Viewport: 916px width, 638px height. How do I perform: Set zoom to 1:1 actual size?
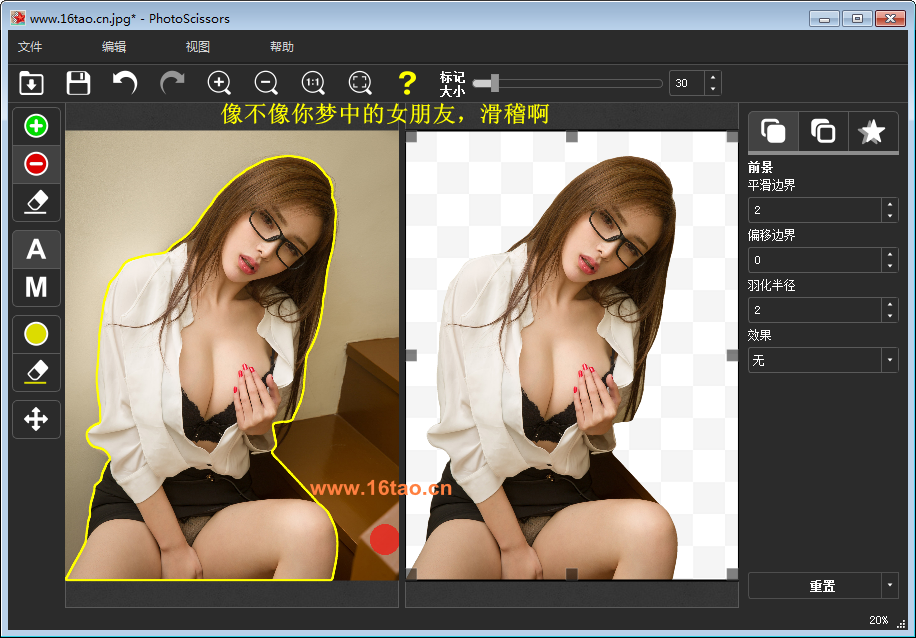[x=313, y=83]
